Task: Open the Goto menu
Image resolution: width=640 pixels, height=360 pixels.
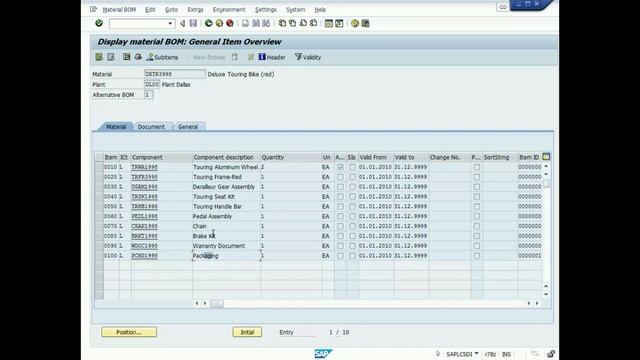Action: (171, 9)
